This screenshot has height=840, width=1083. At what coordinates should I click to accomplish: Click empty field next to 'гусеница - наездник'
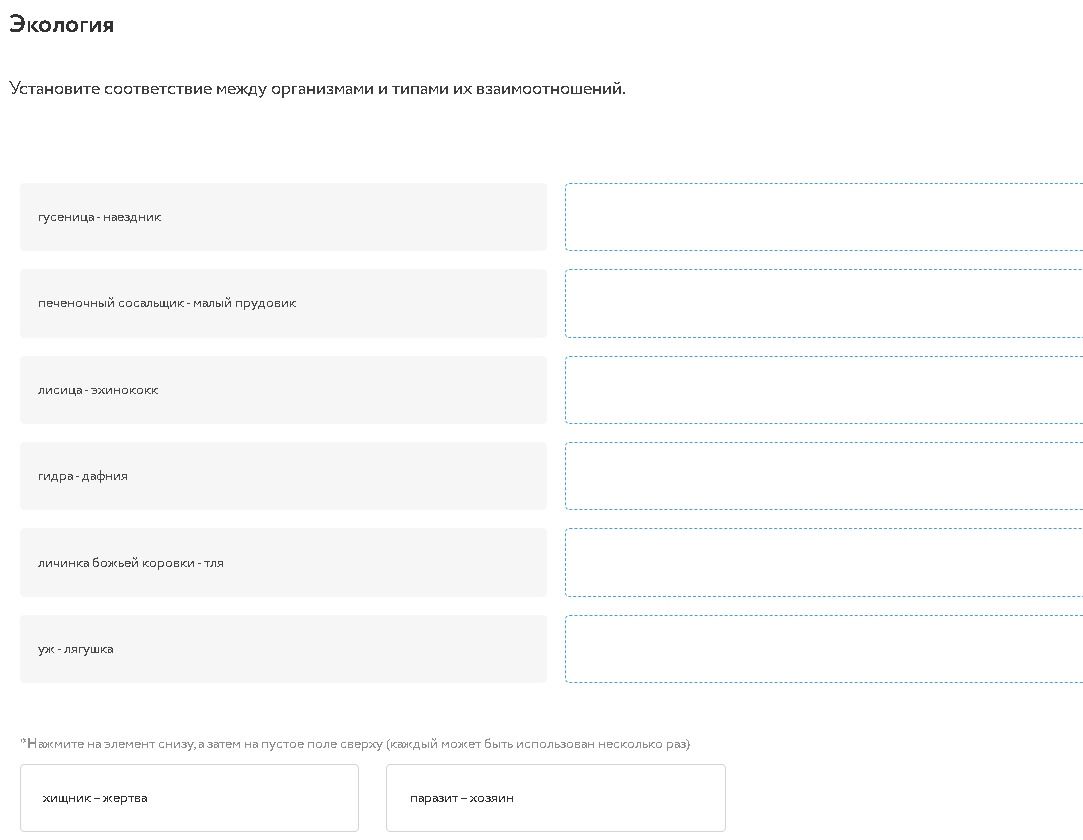[823, 217]
